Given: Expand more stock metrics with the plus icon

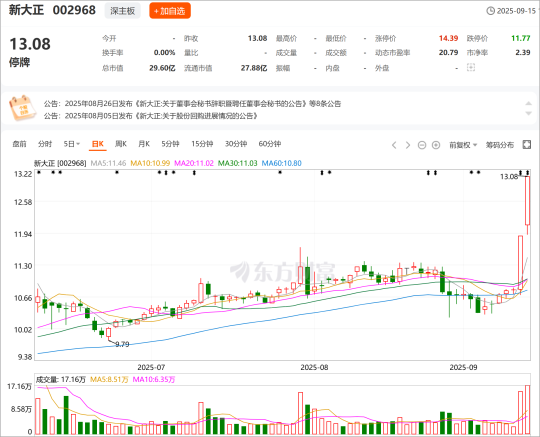Looking at the screenshot, I should click(471, 67).
